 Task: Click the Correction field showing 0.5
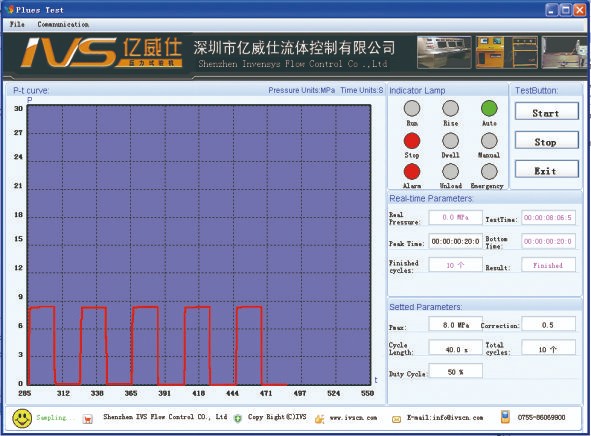548,324
